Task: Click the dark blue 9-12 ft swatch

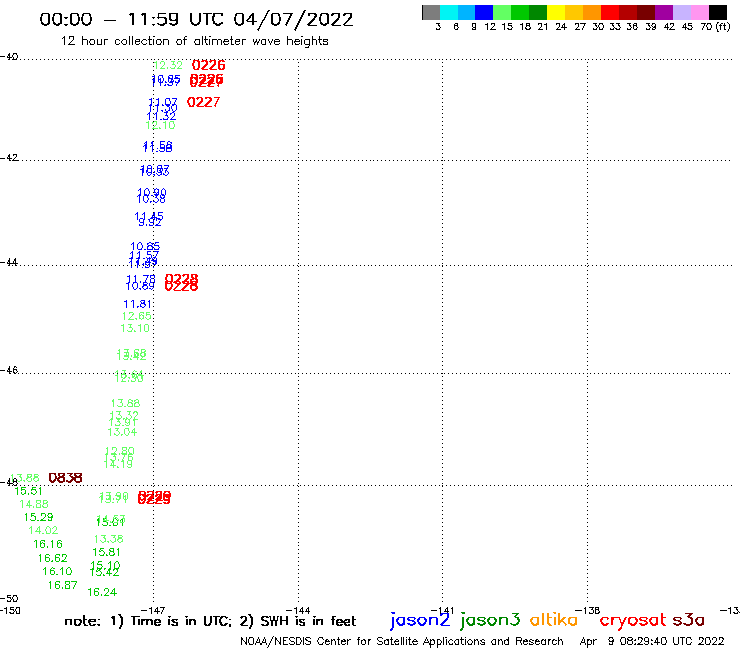Action: (x=484, y=12)
